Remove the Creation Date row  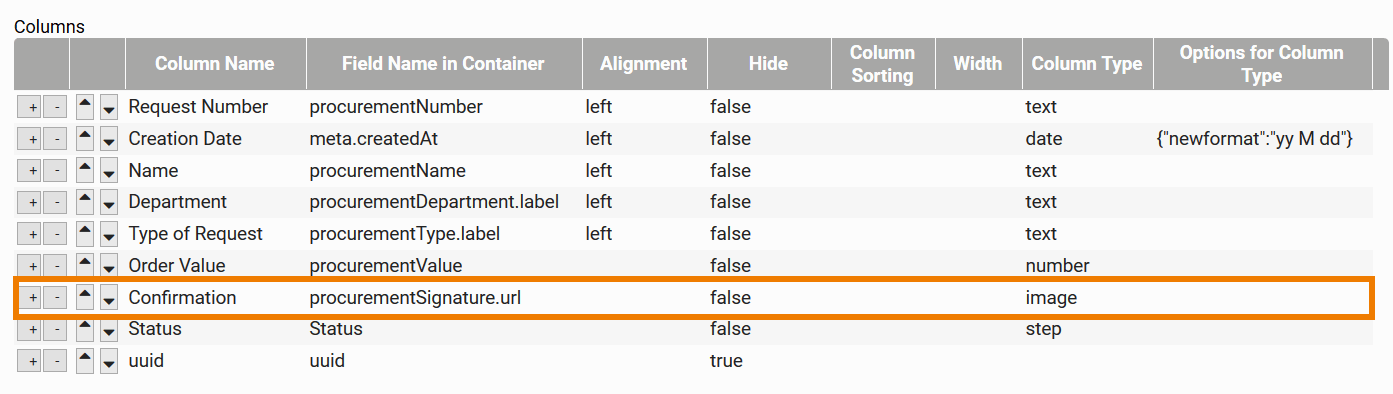56,140
